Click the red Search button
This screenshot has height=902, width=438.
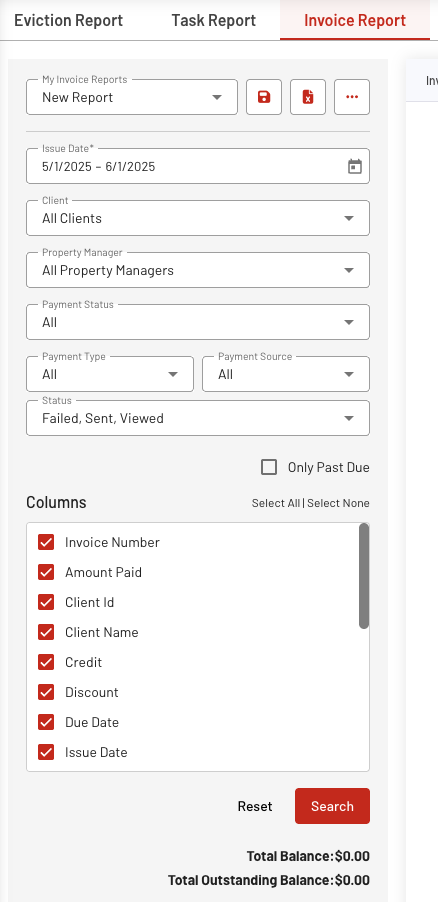pyautogui.click(x=332, y=806)
